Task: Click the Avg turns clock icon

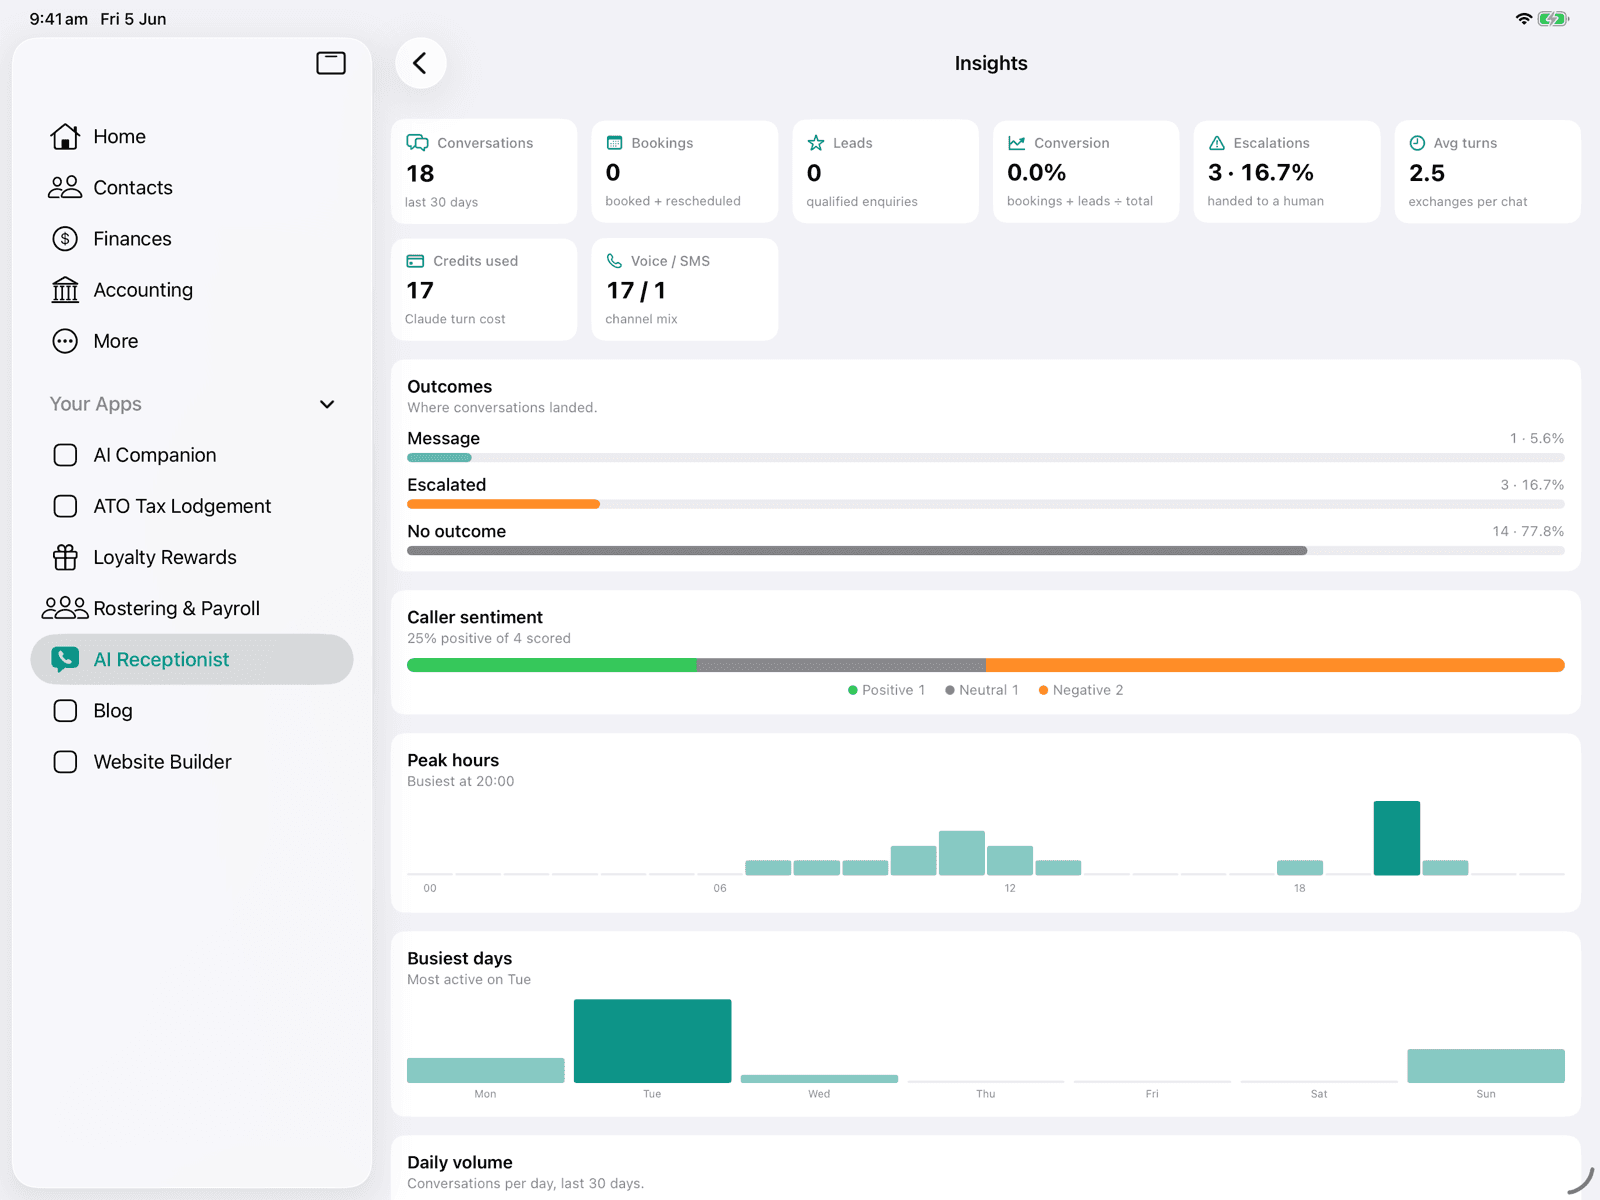Action: pyautogui.click(x=1417, y=143)
